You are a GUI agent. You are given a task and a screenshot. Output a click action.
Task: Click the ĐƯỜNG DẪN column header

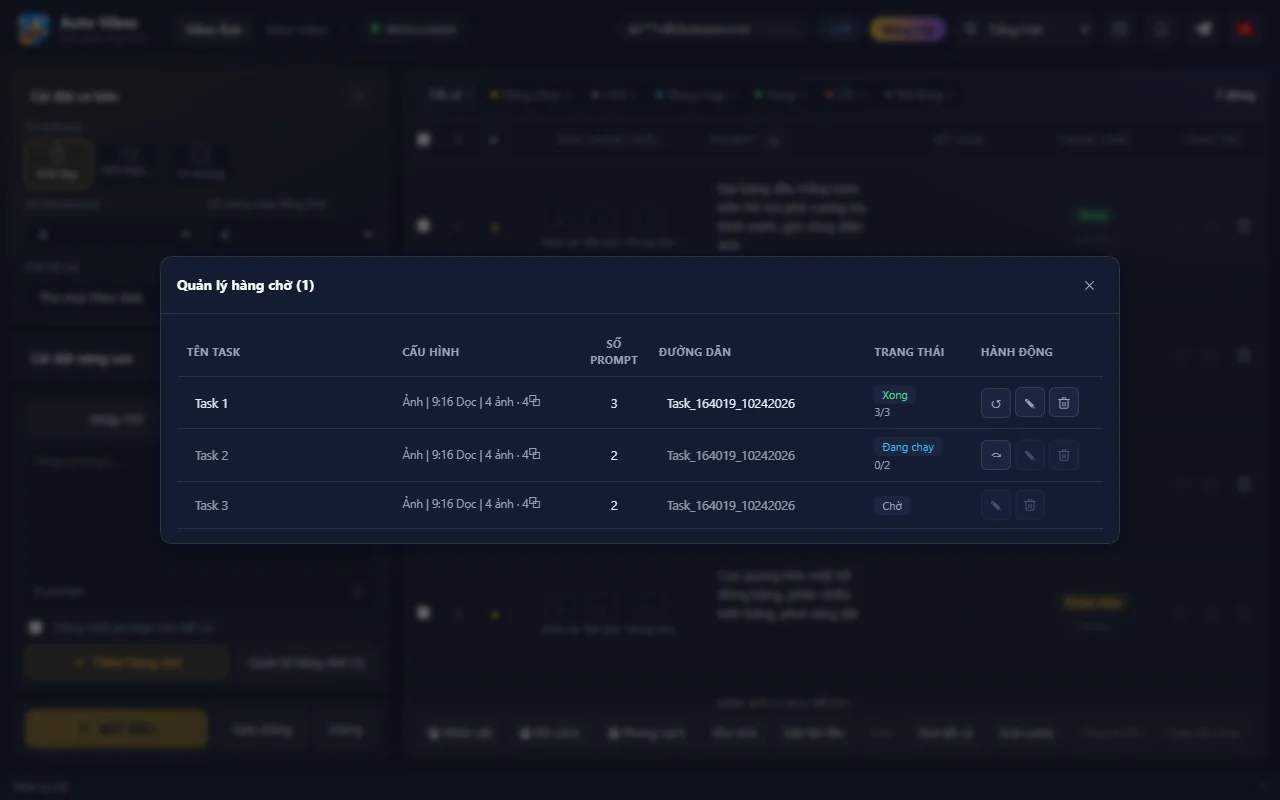pyautogui.click(x=695, y=352)
